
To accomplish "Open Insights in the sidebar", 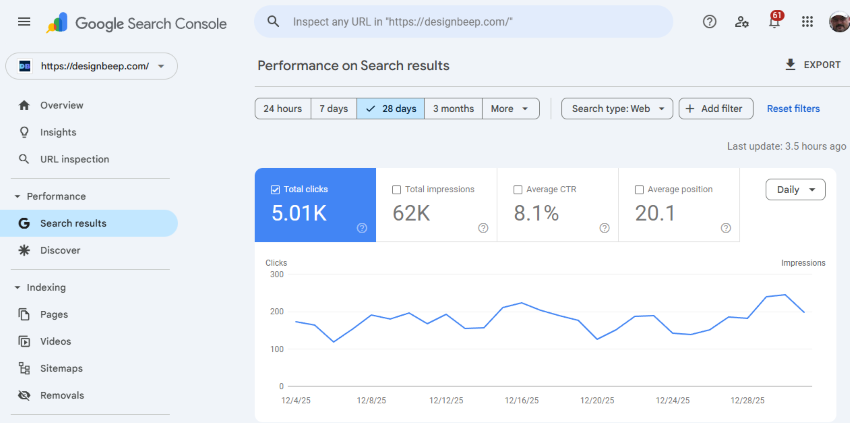I will [x=58, y=132].
